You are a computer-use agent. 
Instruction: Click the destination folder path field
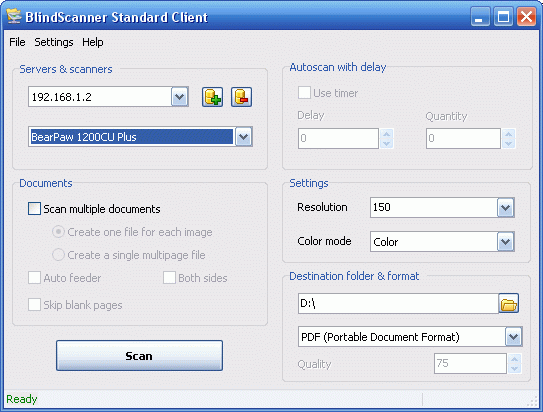click(x=398, y=304)
